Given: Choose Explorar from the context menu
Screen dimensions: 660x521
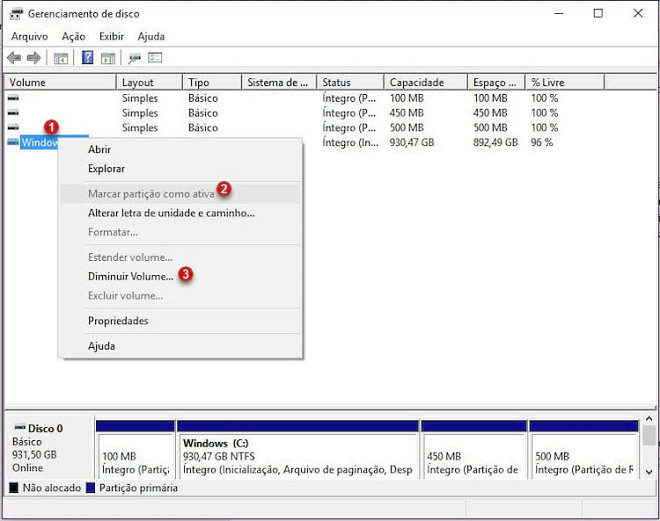Looking at the screenshot, I should tap(180, 169).
